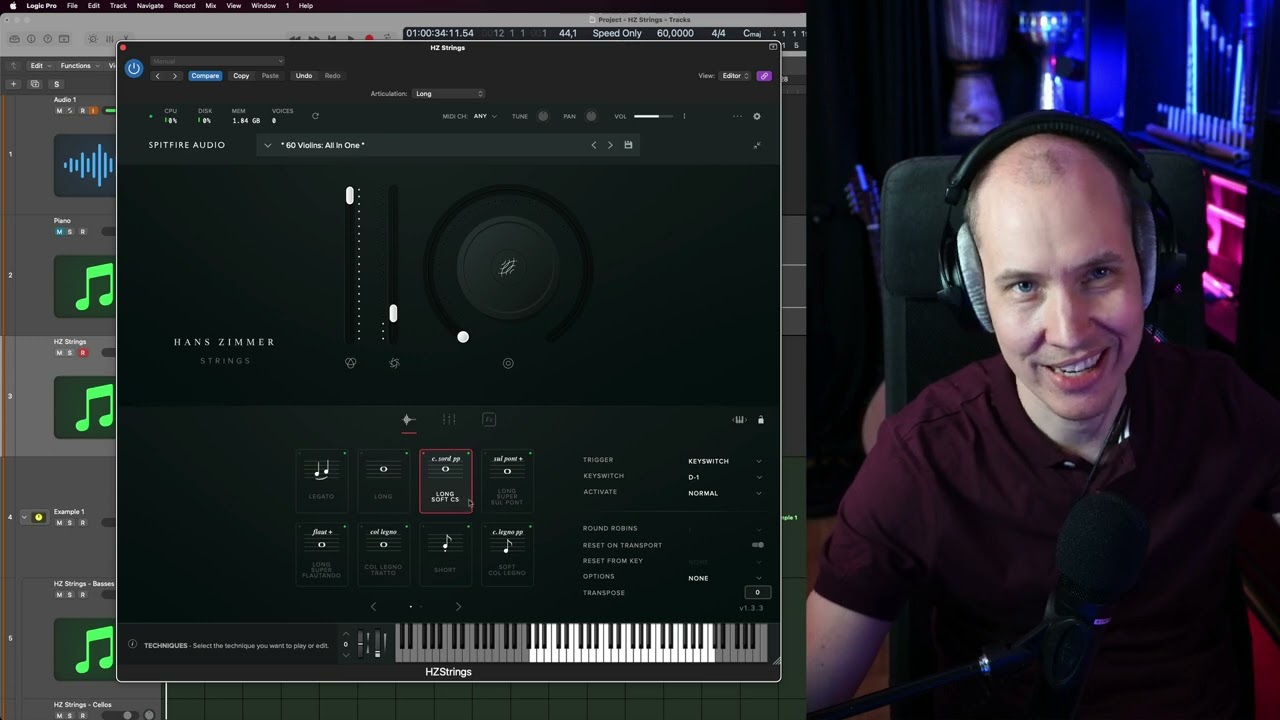Viewport: 1280px width, 720px height.
Task: Click the keyboard range icon
Action: (740, 420)
